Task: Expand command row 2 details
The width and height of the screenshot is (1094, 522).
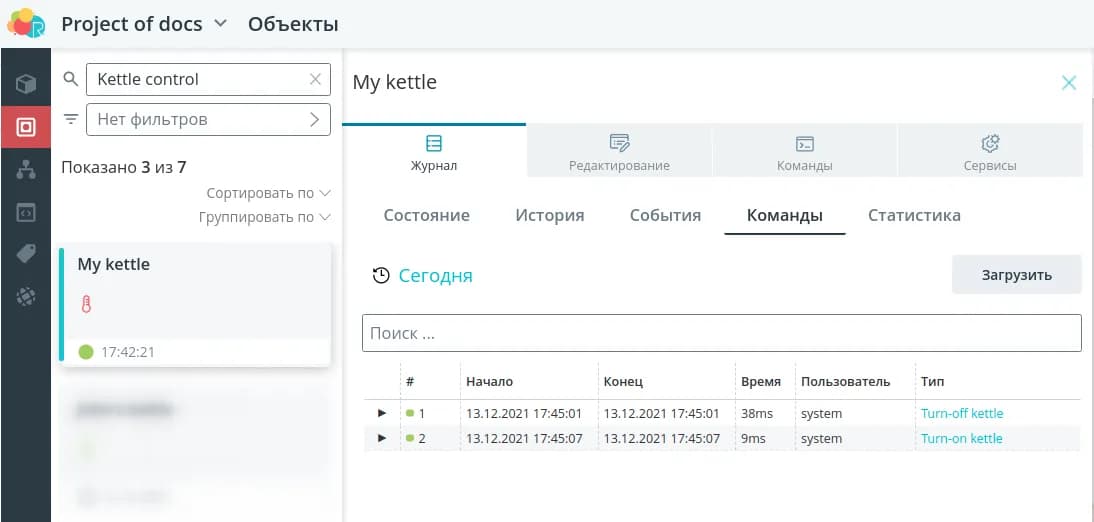Action: coord(381,438)
